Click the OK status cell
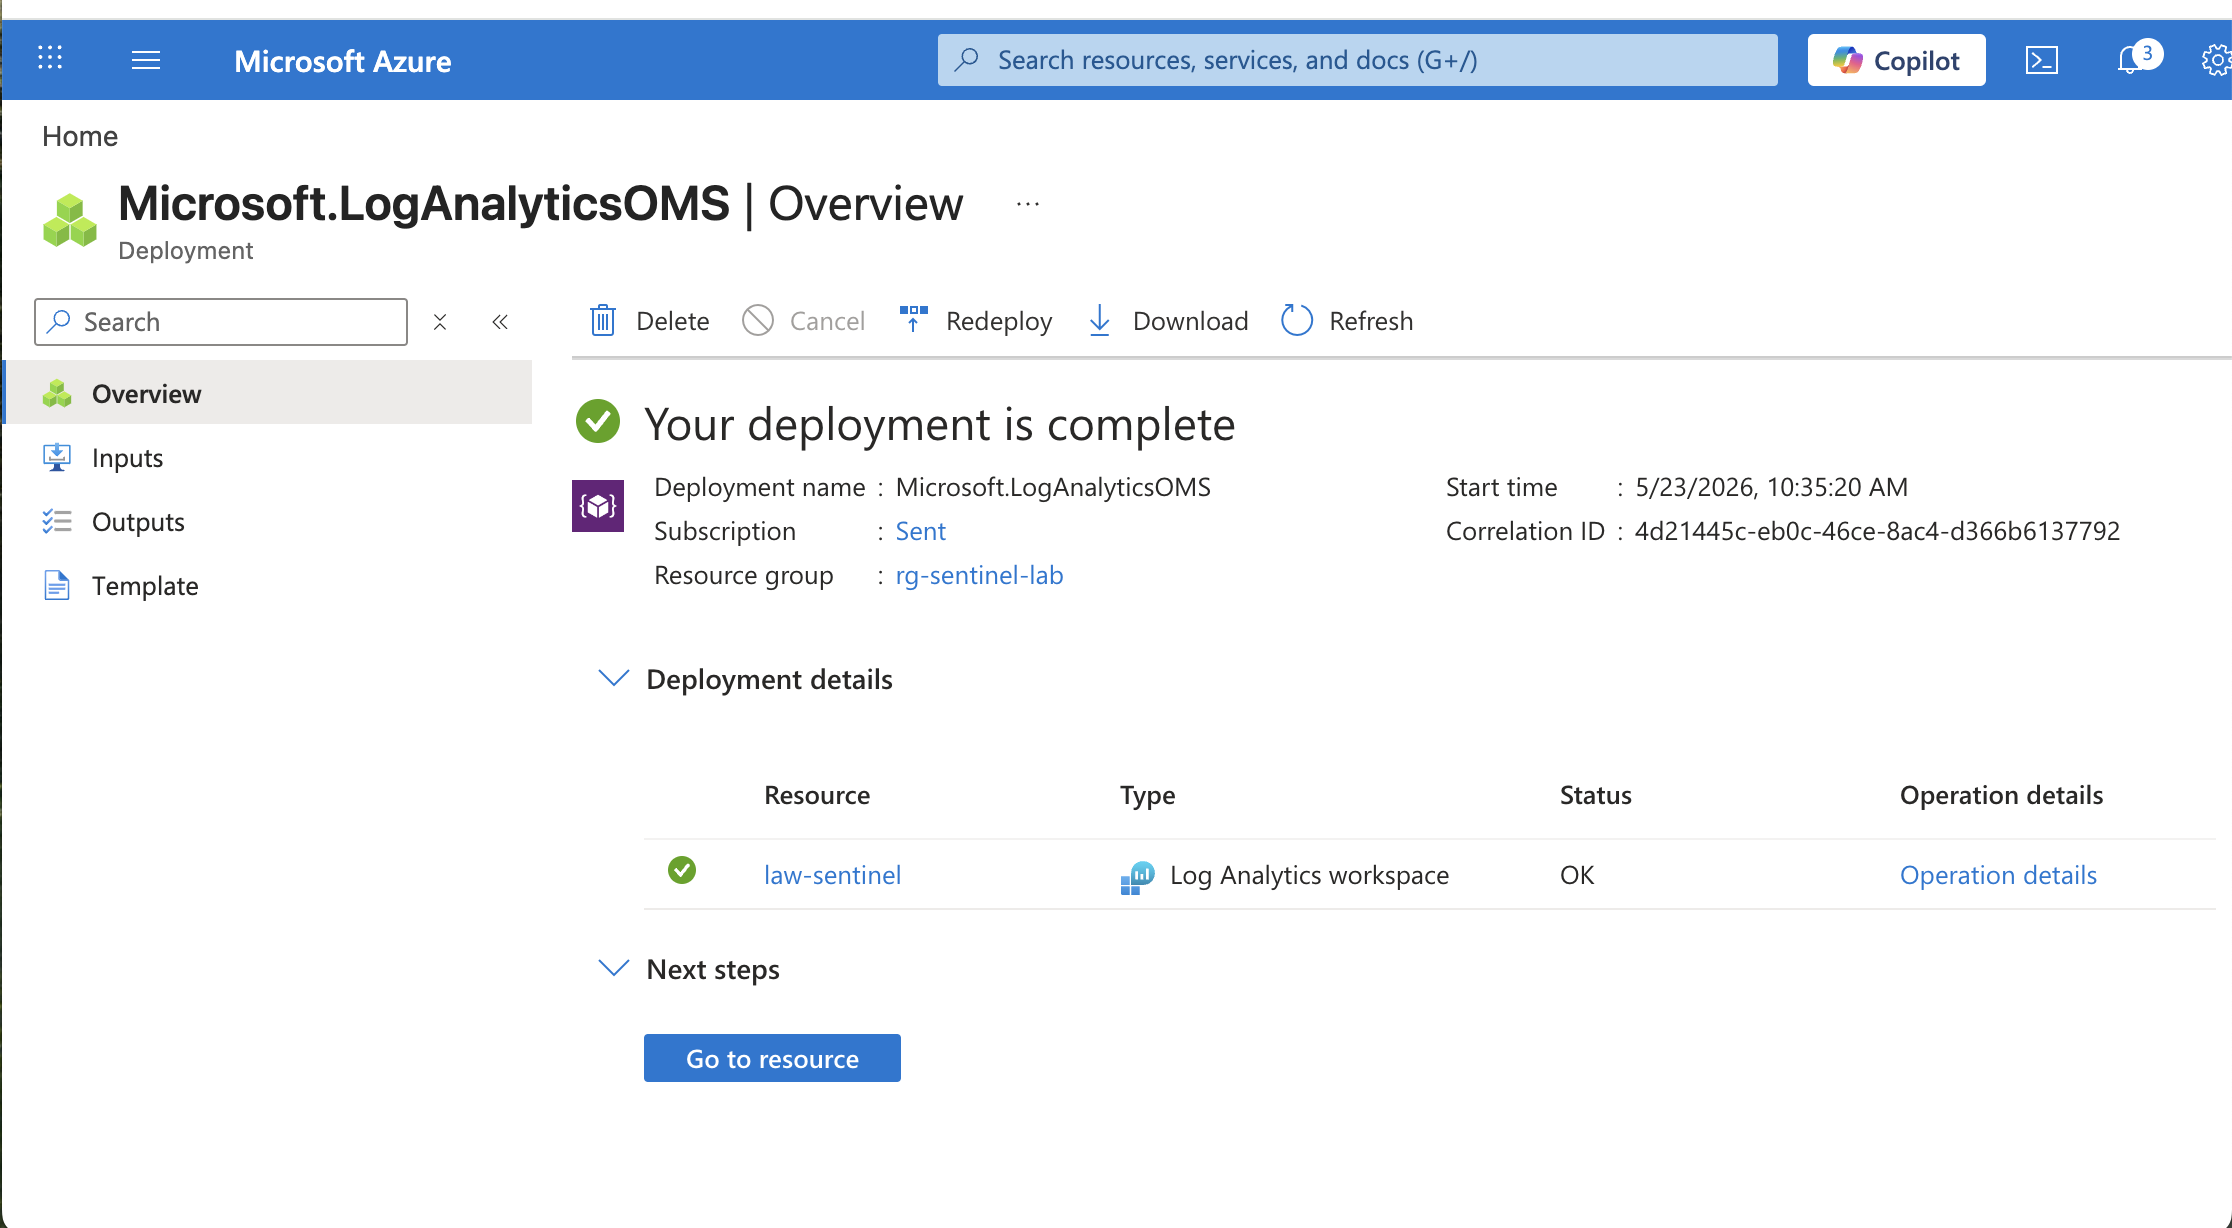Image resolution: width=2232 pixels, height=1228 pixels. pyautogui.click(x=1577, y=875)
